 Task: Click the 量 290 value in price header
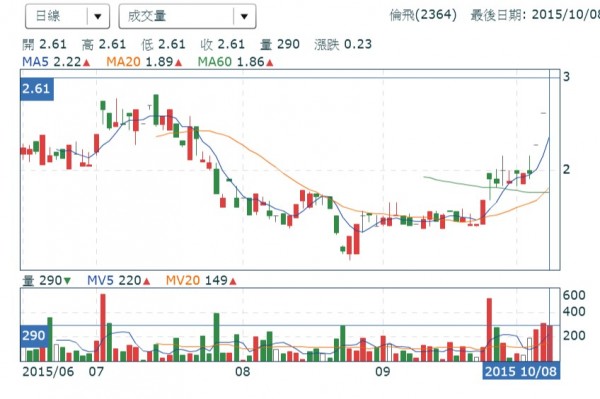point(280,44)
